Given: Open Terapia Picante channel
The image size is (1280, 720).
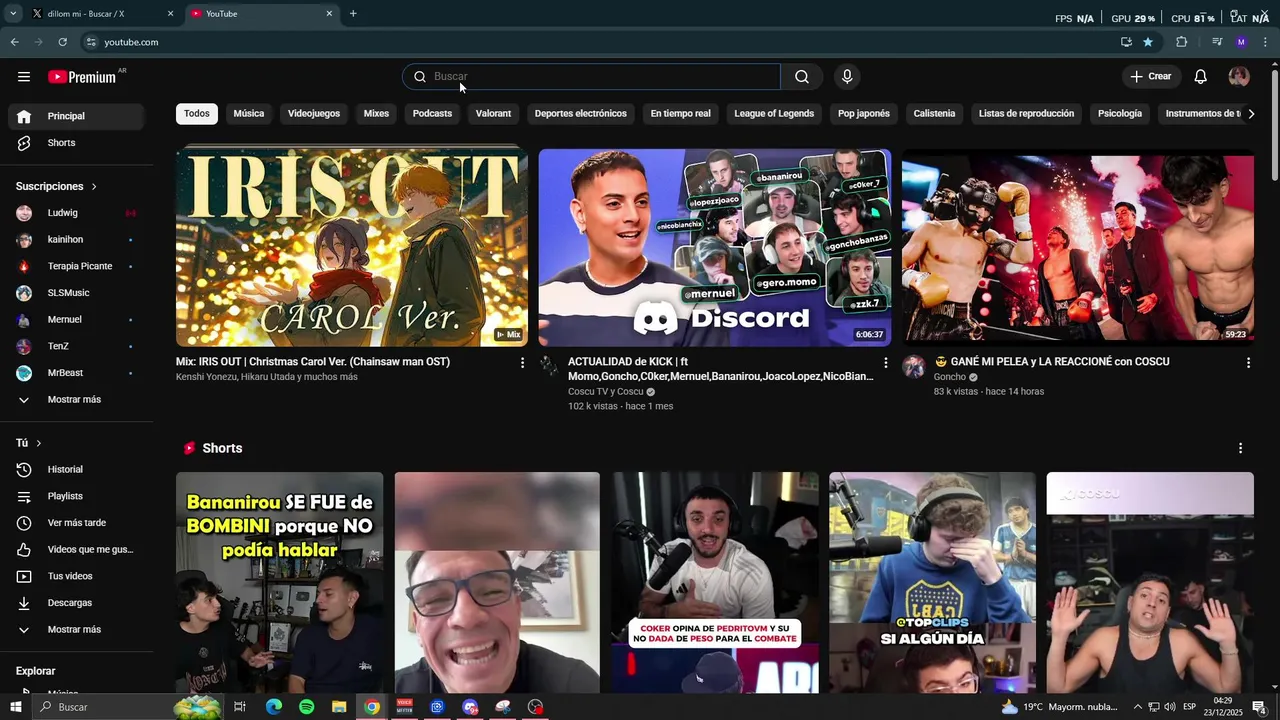Looking at the screenshot, I should pos(77,266).
